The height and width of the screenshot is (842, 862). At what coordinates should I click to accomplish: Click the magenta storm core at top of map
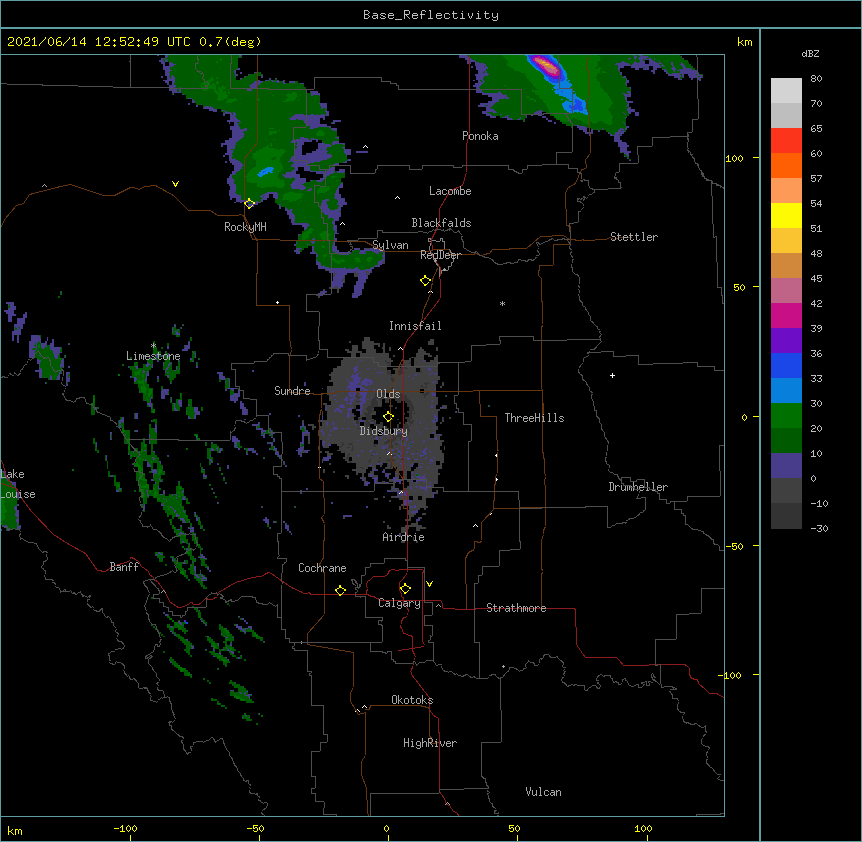click(546, 66)
